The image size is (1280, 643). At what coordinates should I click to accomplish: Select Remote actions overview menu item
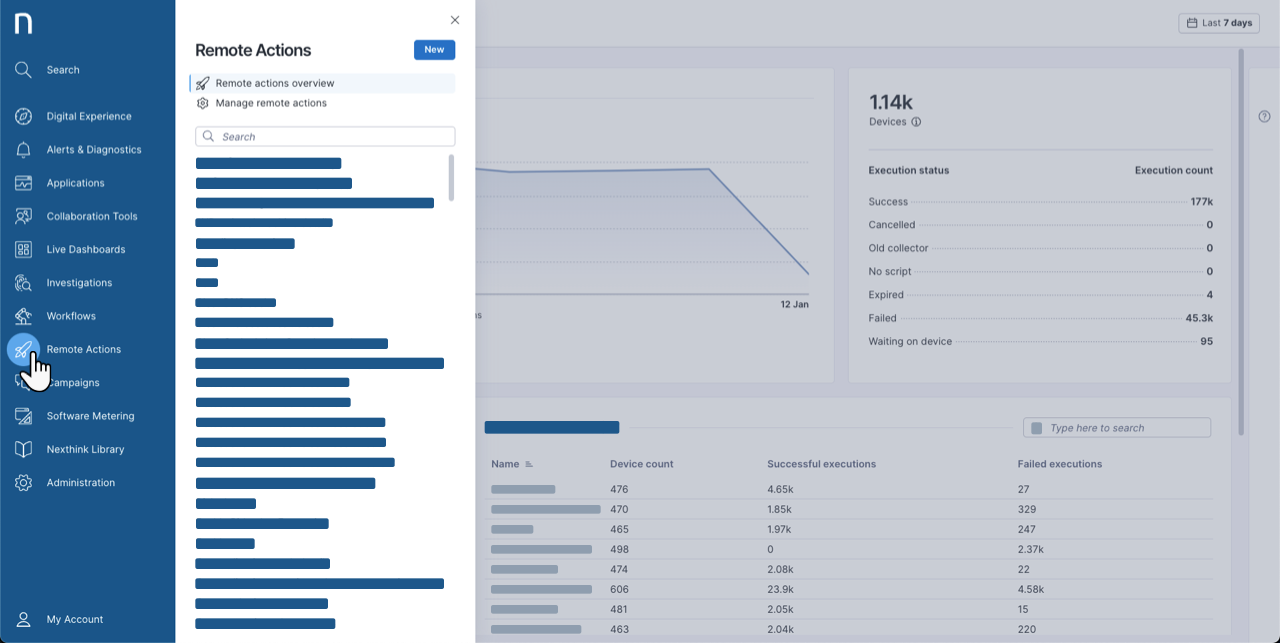pos(275,83)
